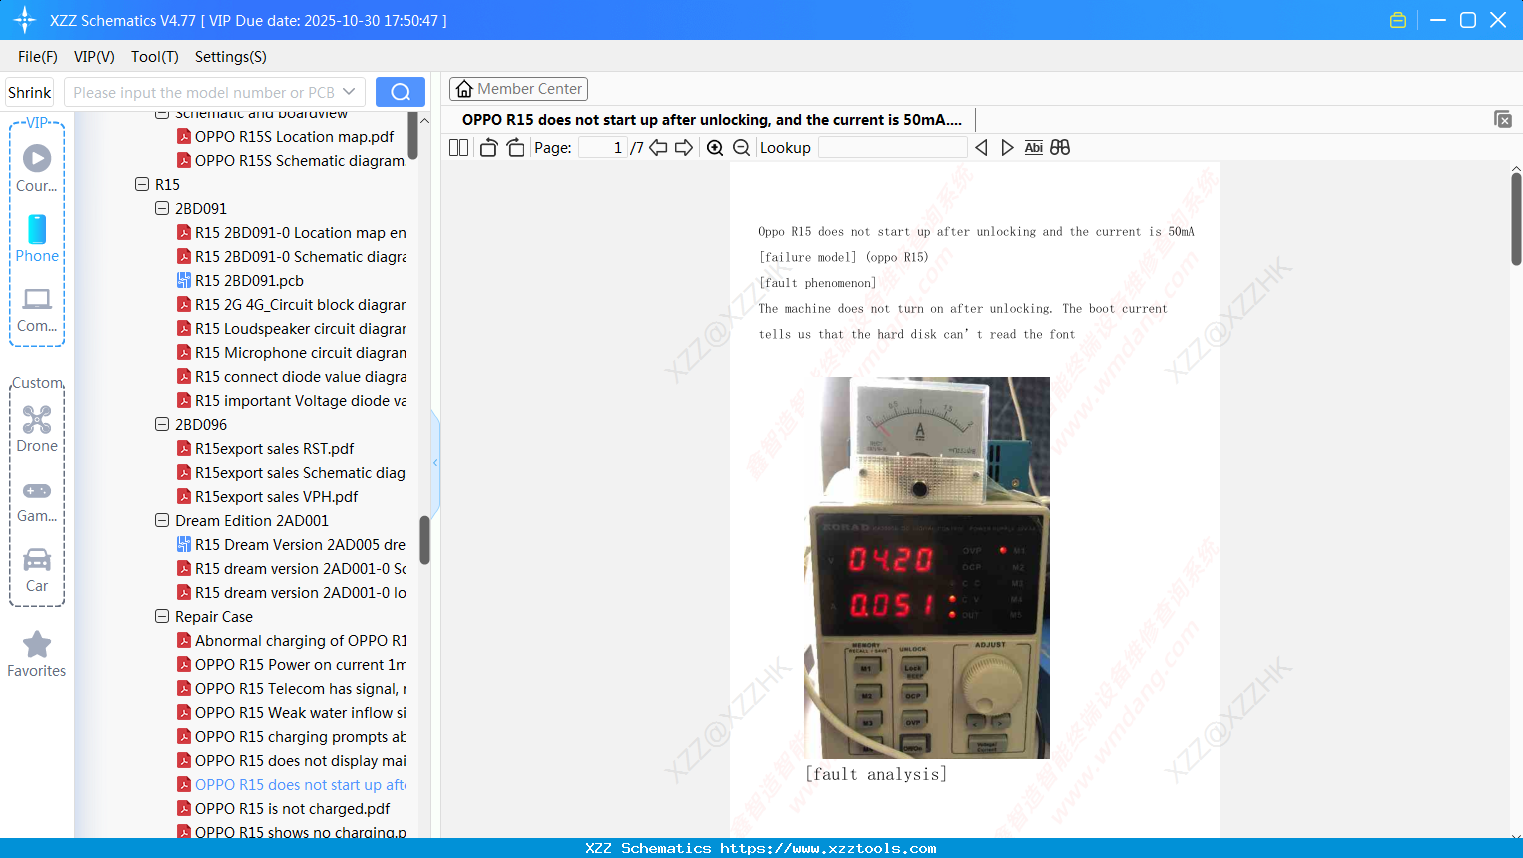Open OPPO R15S Location map.pdf

286,137
